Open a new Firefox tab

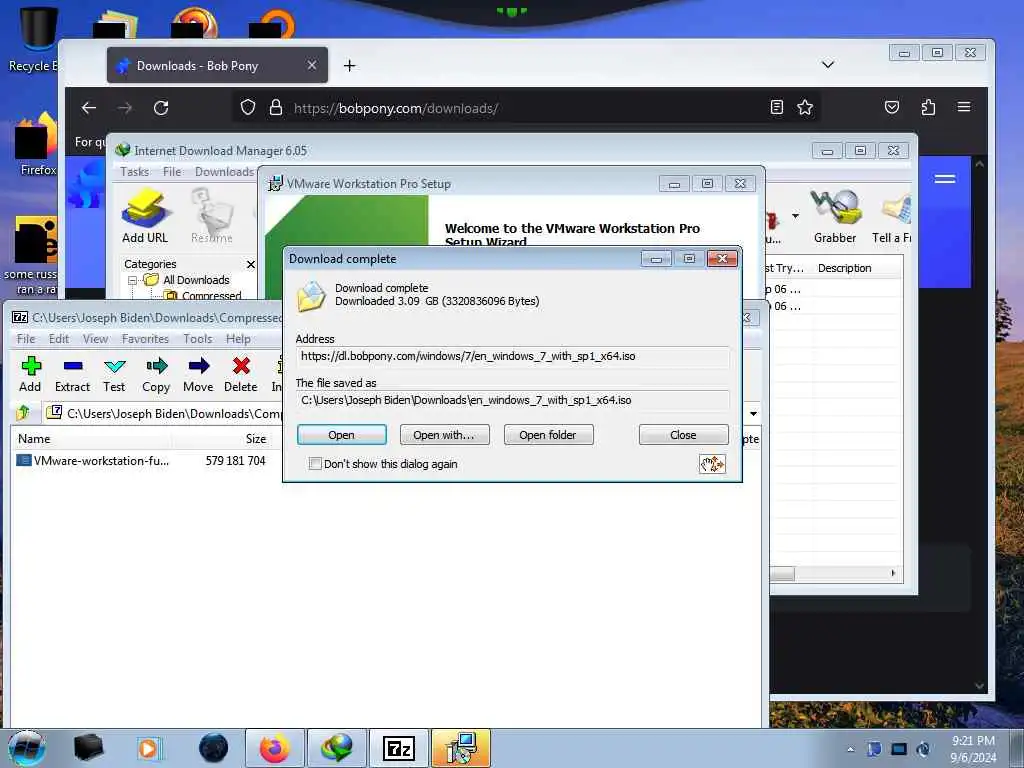tap(349, 65)
